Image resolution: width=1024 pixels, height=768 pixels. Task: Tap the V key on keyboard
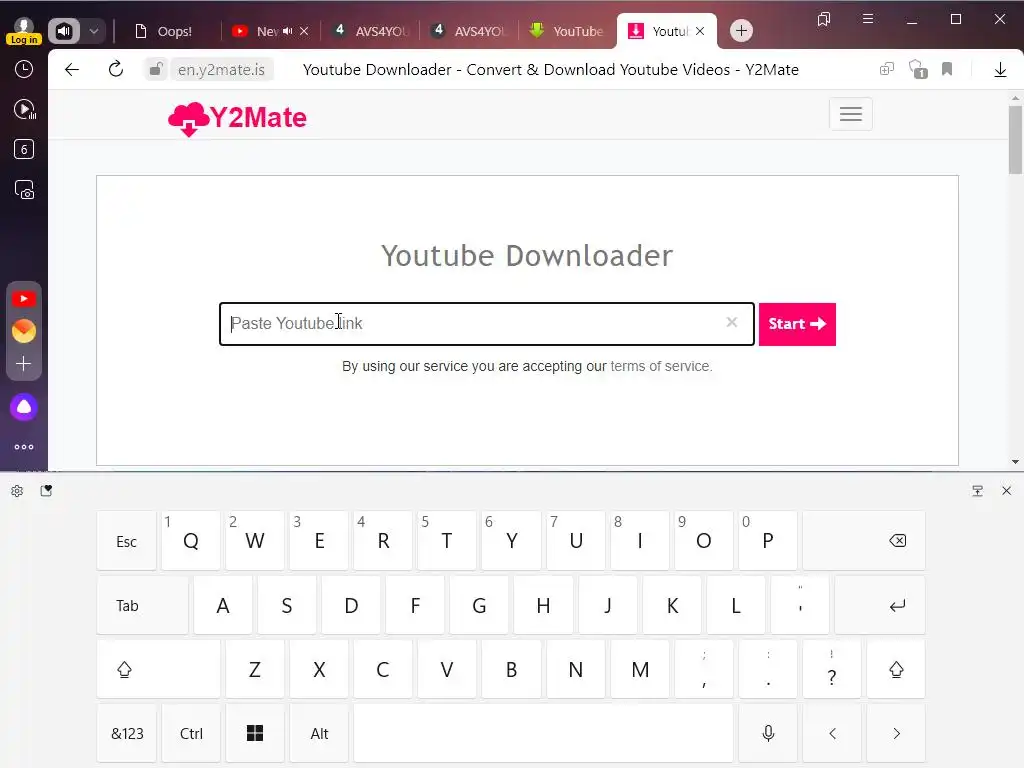click(x=447, y=669)
